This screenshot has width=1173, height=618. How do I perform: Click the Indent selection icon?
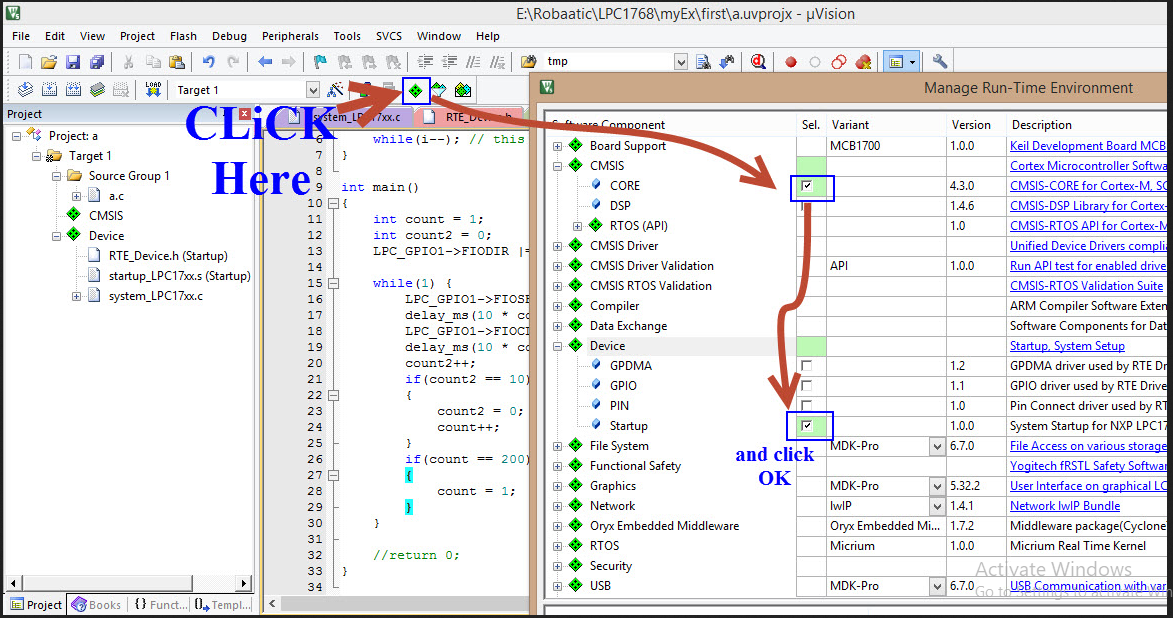pos(425,61)
